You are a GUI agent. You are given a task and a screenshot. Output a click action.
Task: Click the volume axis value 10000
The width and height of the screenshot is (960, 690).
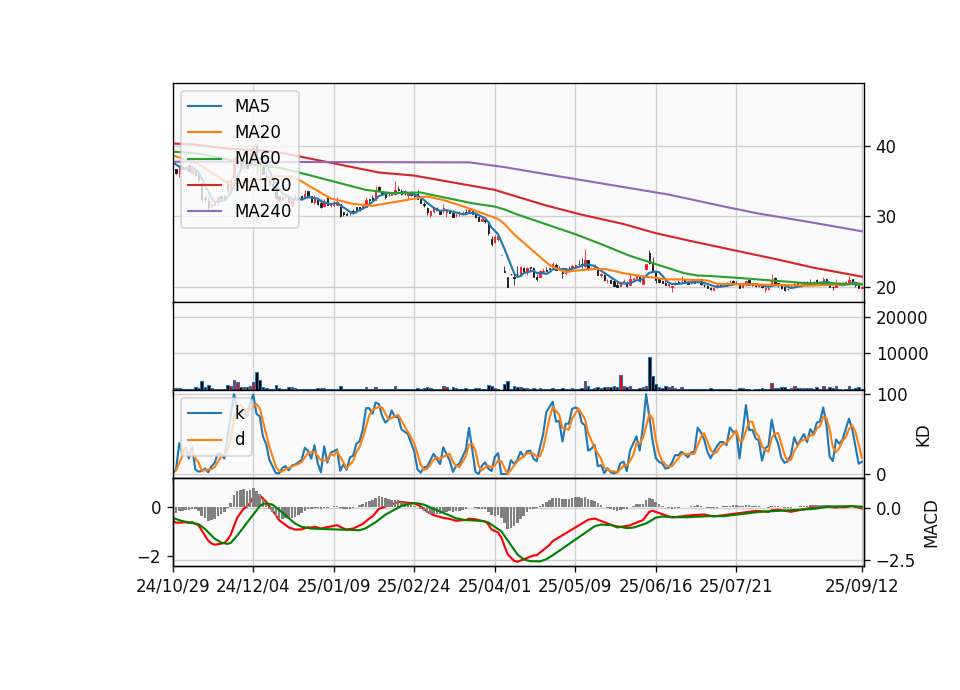coord(902,354)
